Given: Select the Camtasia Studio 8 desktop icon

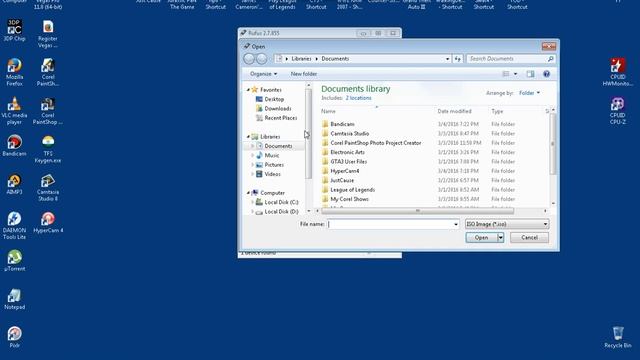Looking at the screenshot, I should click(48, 187).
